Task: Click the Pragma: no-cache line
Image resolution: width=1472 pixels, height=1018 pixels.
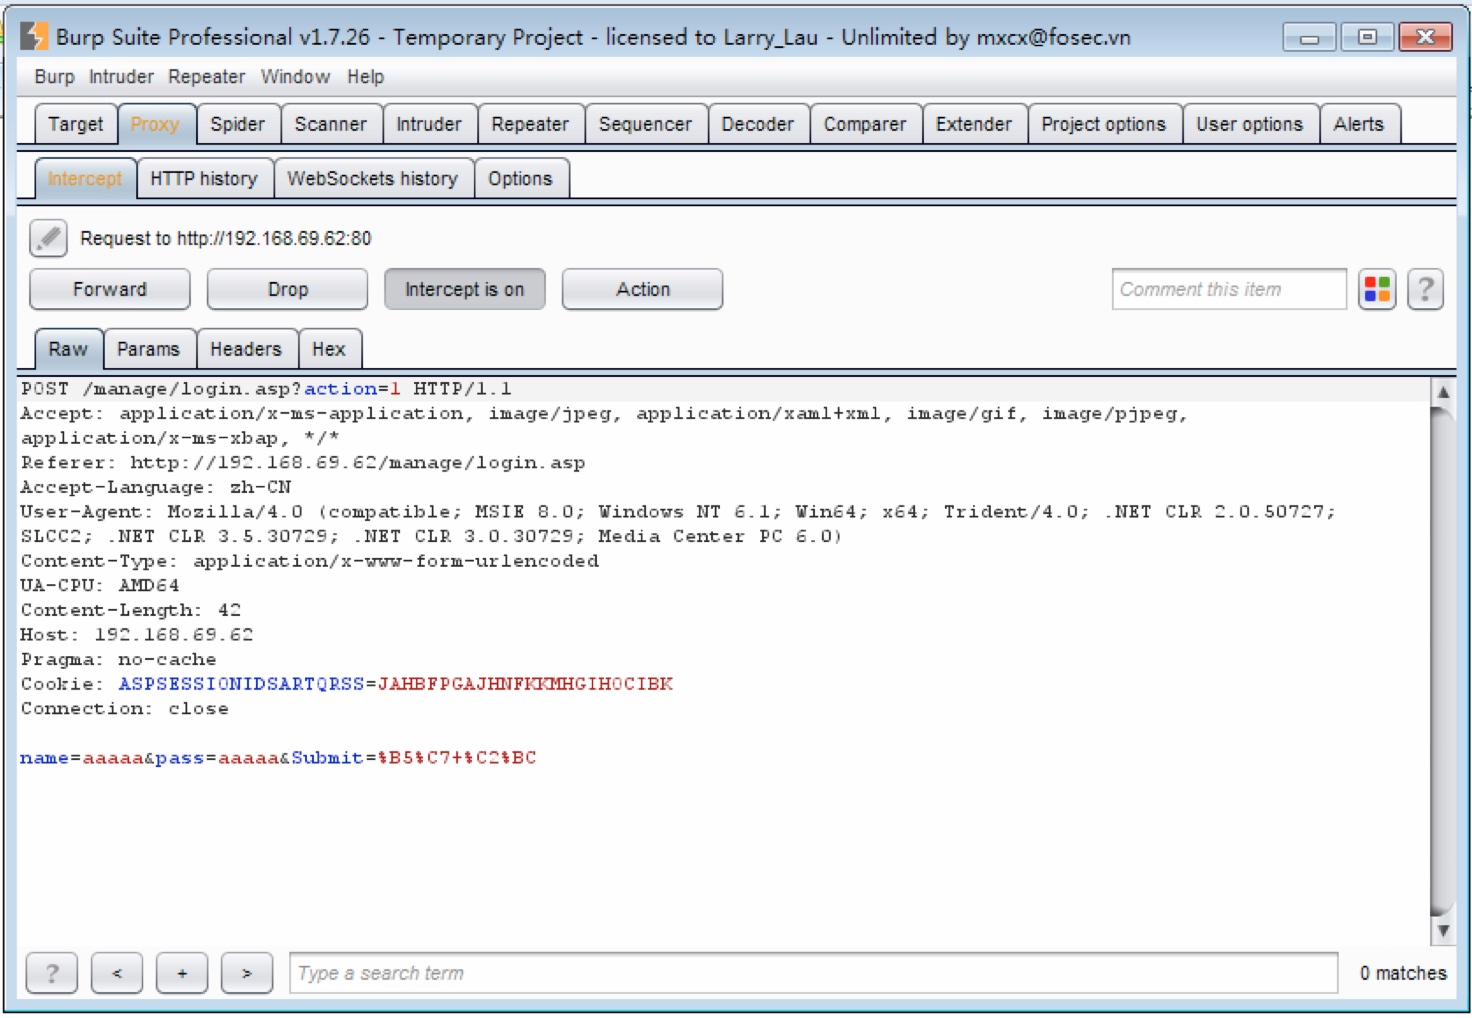Action: 118,660
